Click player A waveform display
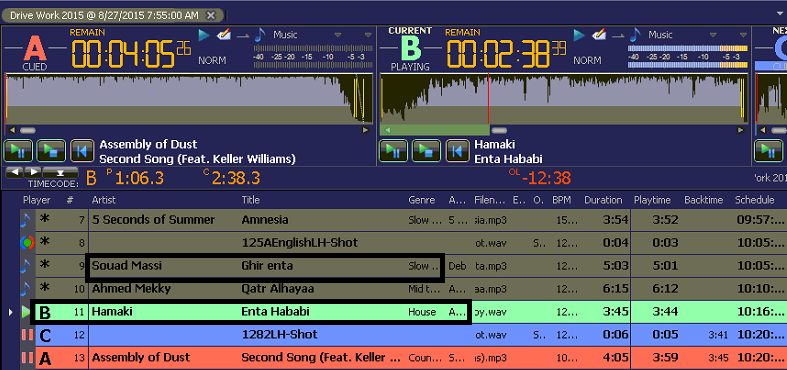This screenshot has height=370, width=787. 189,99
